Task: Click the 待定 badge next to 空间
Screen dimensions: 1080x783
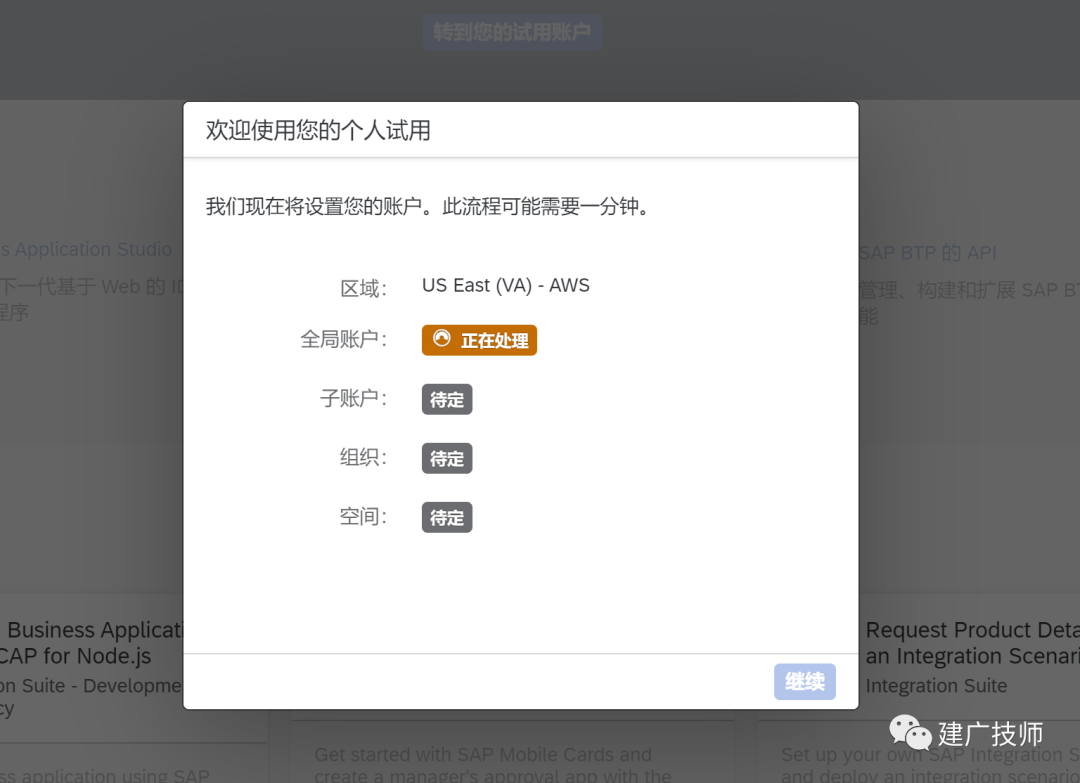Action: pyautogui.click(x=447, y=517)
